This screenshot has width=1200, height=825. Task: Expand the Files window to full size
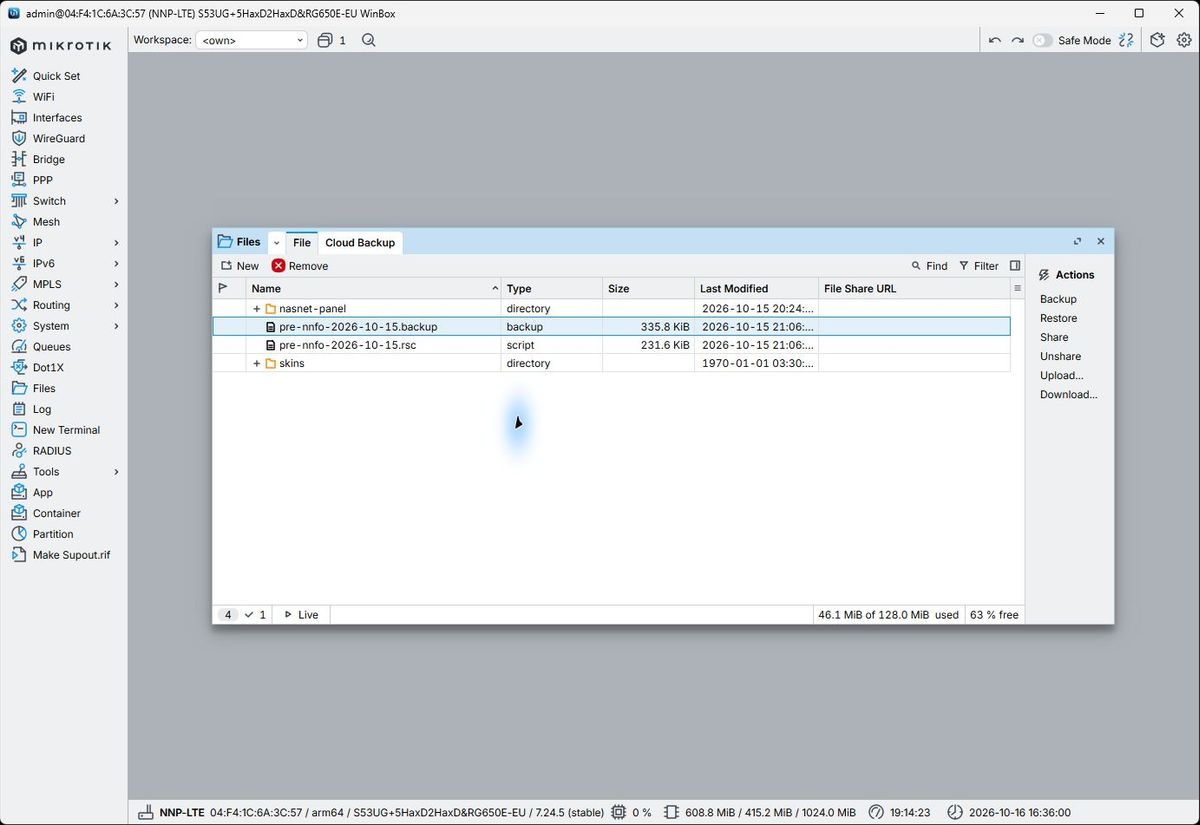coord(1077,241)
